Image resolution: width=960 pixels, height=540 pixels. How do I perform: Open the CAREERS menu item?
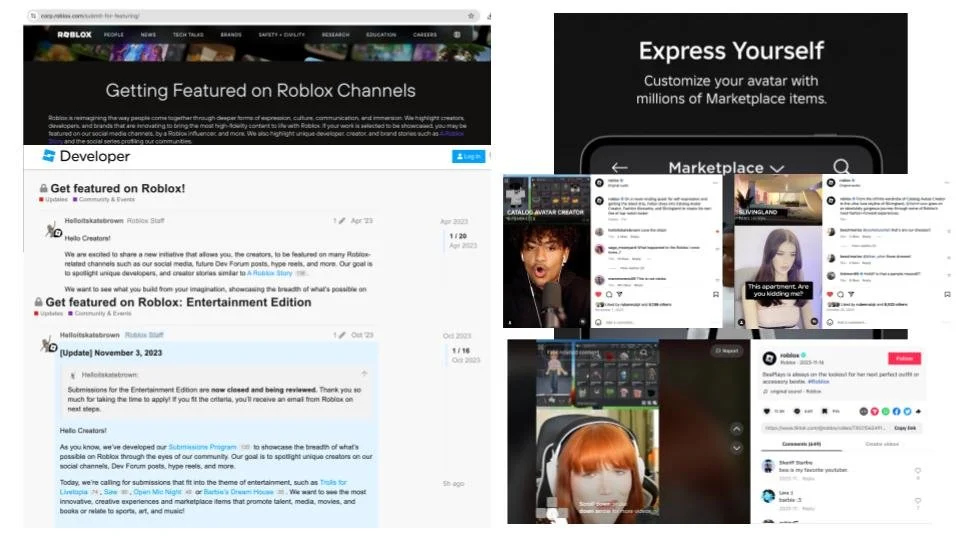tap(425, 35)
